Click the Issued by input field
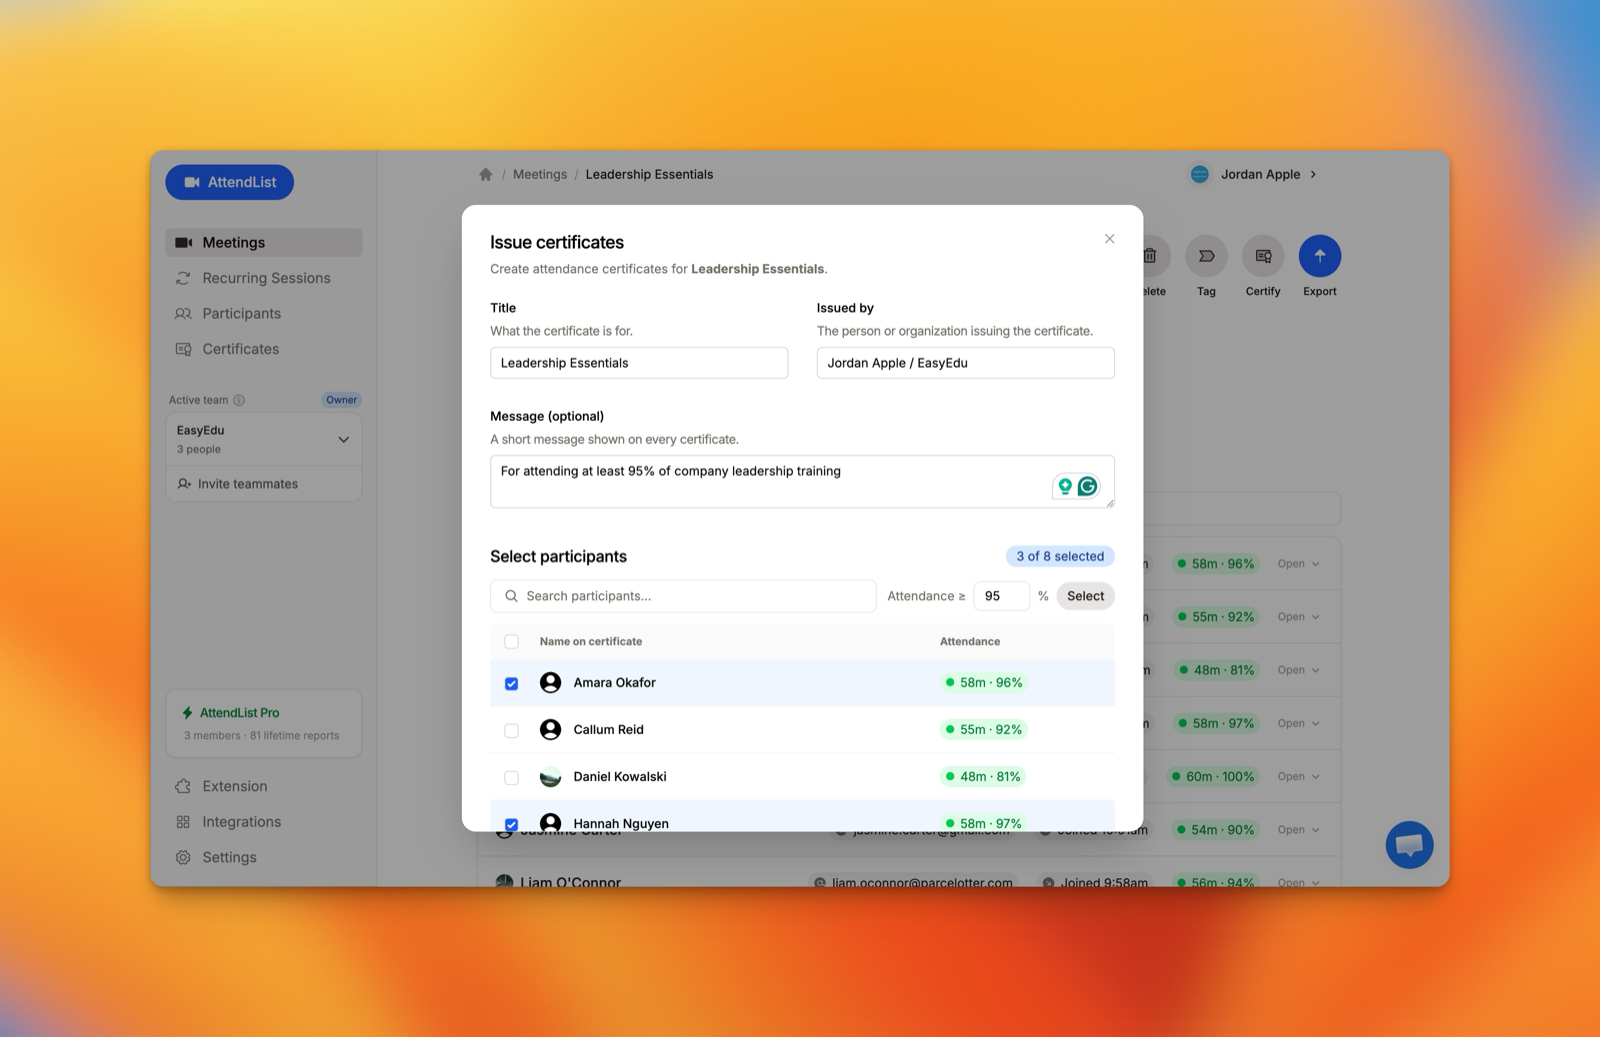 coord(966,363)
